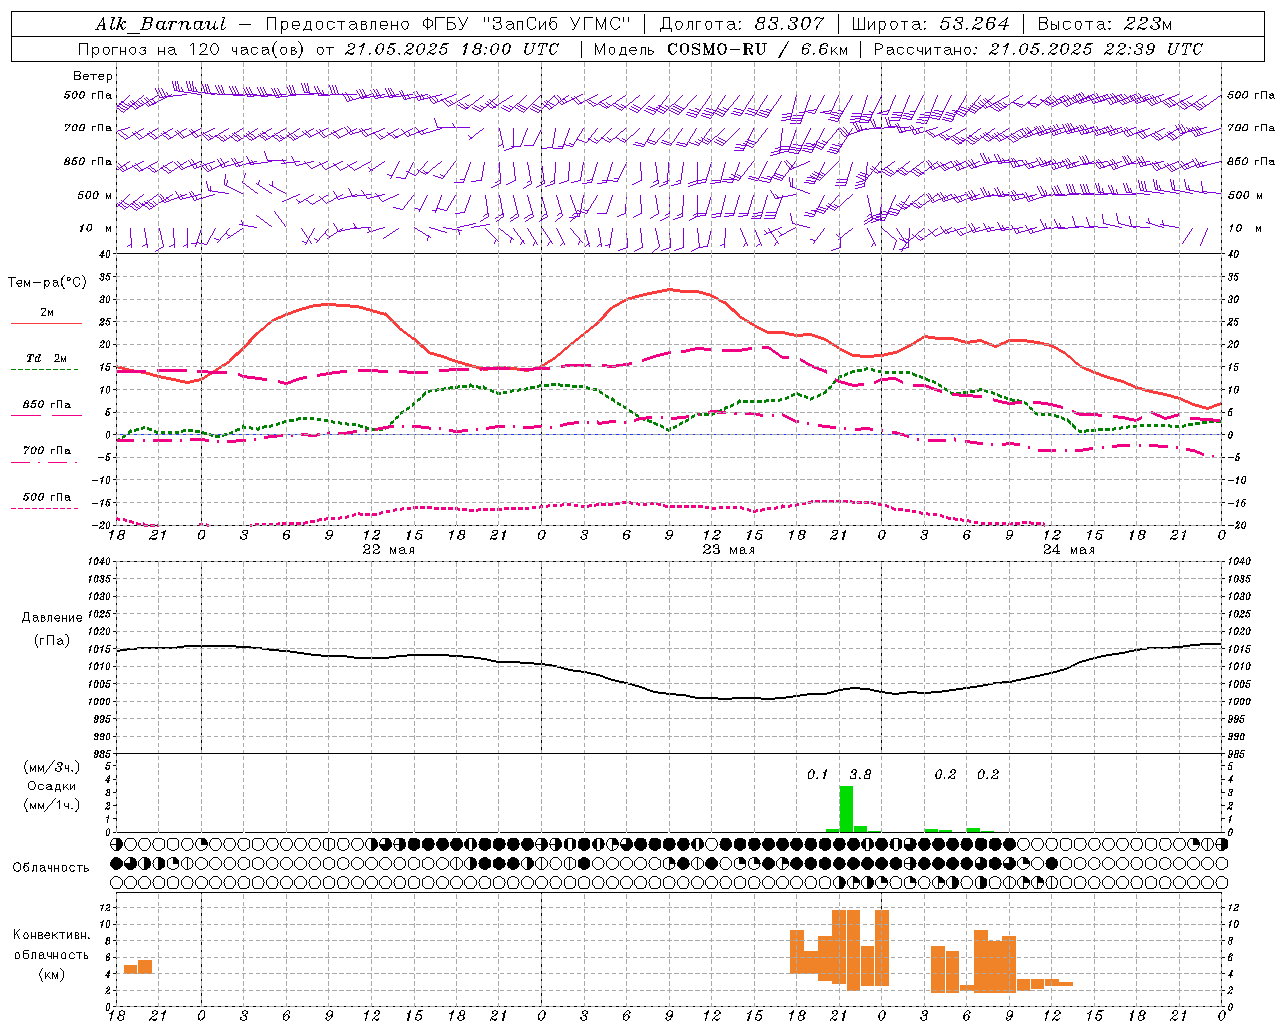
Task: Click the '500 гПа' entry in temperature legend
Action: click(x=47, y=497)
